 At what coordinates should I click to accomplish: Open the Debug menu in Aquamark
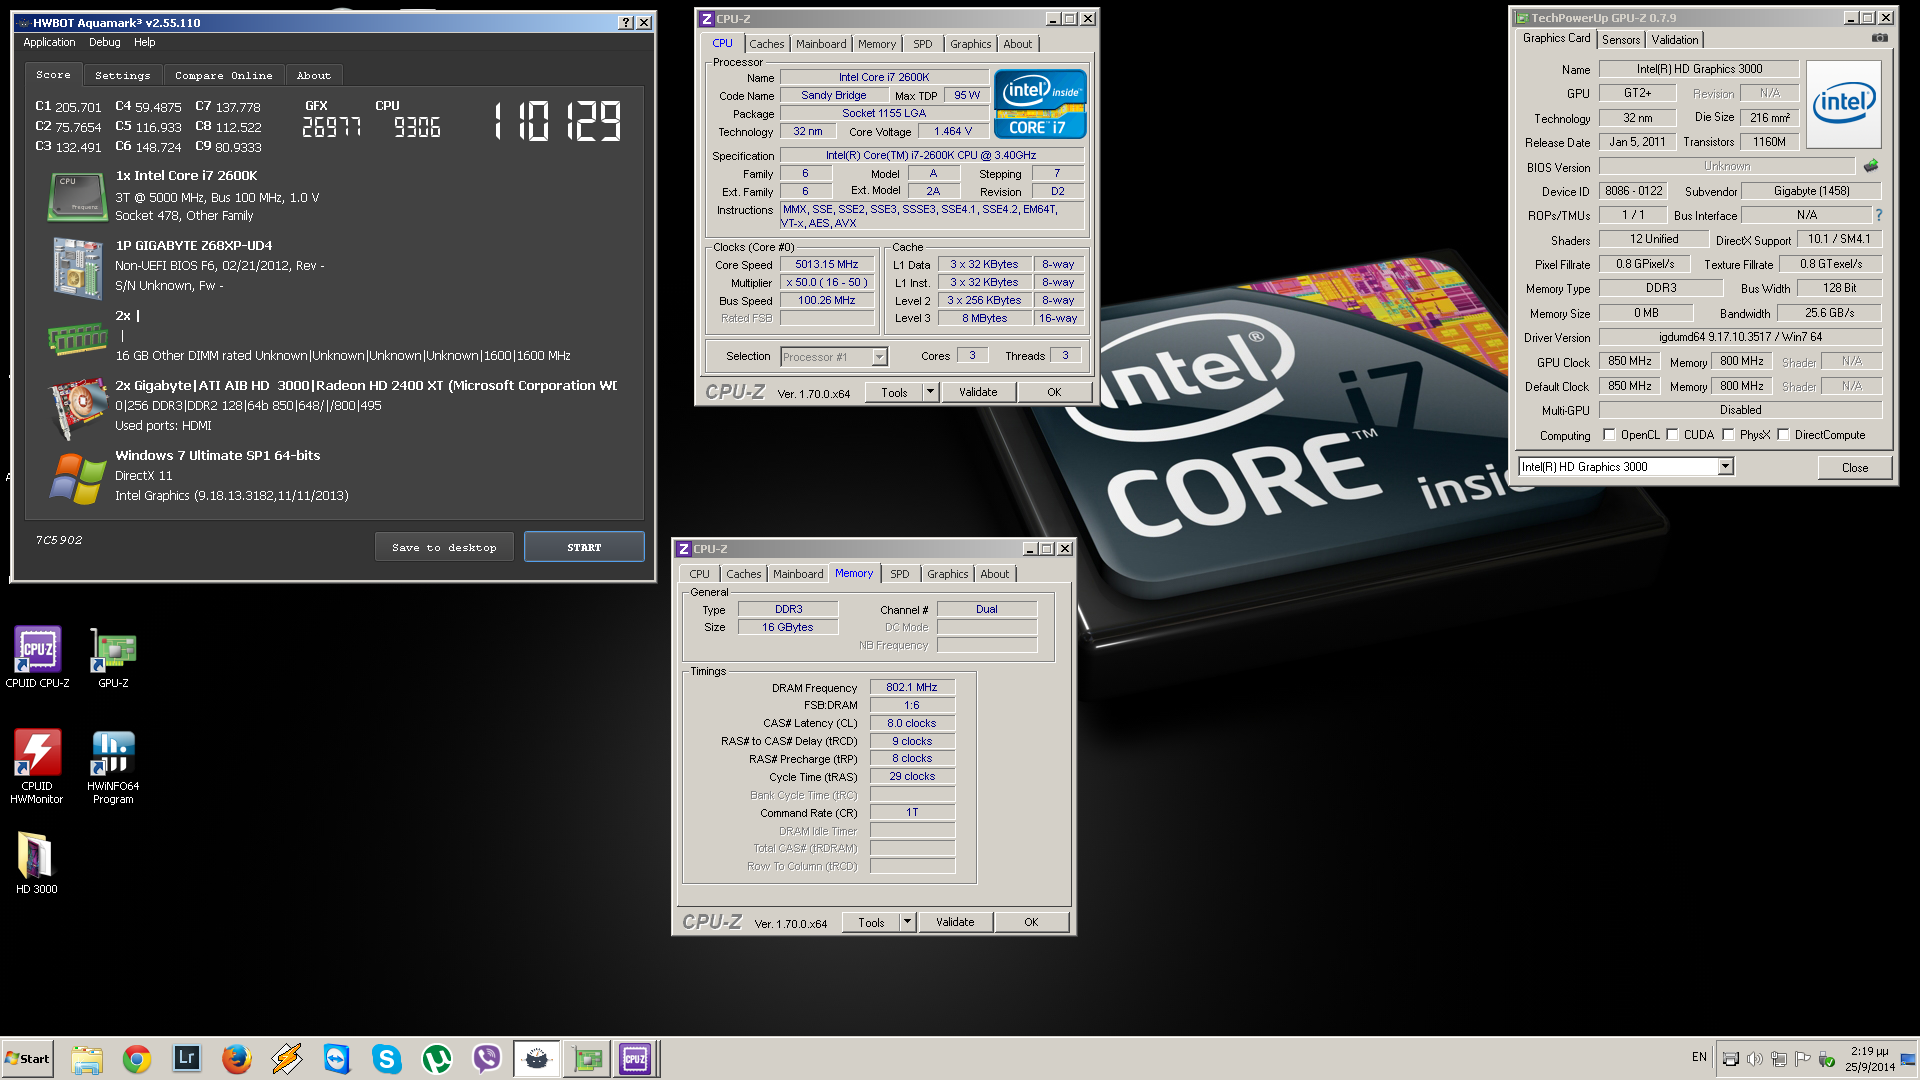pos(105,42)
